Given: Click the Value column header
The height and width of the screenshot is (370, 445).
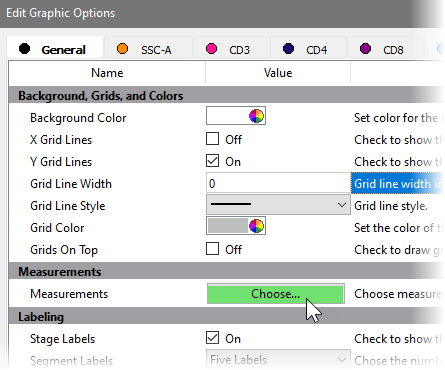Looking at the screenshot, I should pyautogui.click(x=278, y=73).
